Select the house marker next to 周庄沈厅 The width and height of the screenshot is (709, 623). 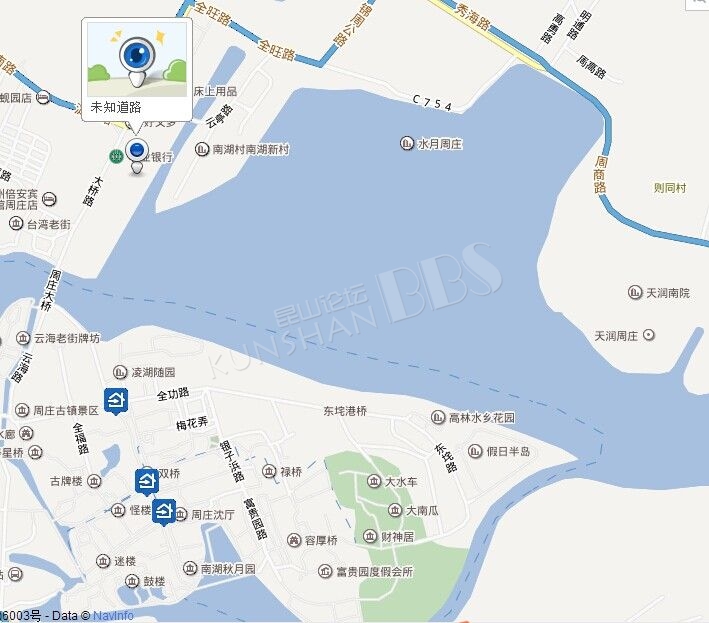[x=164, y=512]
